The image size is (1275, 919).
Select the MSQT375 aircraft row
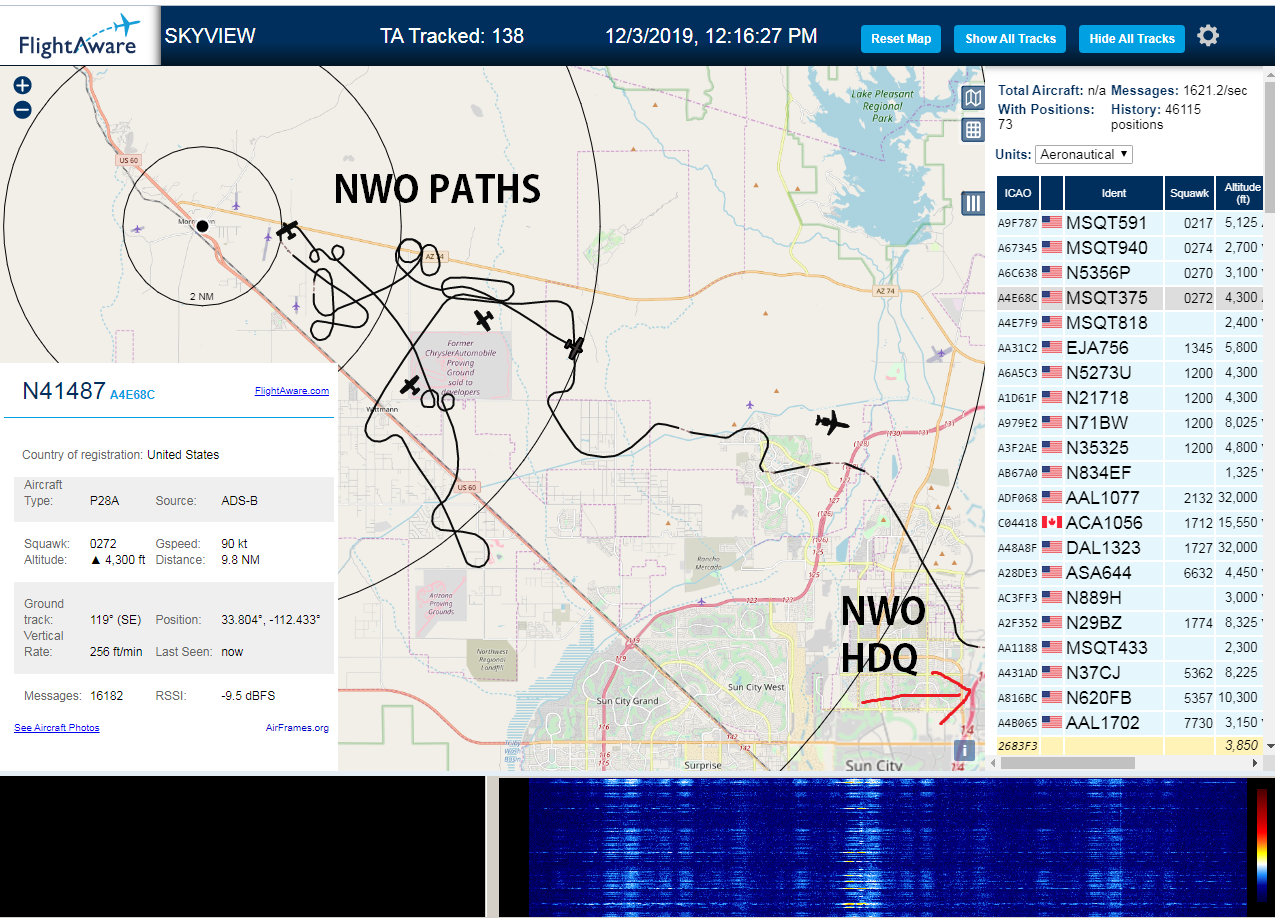(1130, 298)
